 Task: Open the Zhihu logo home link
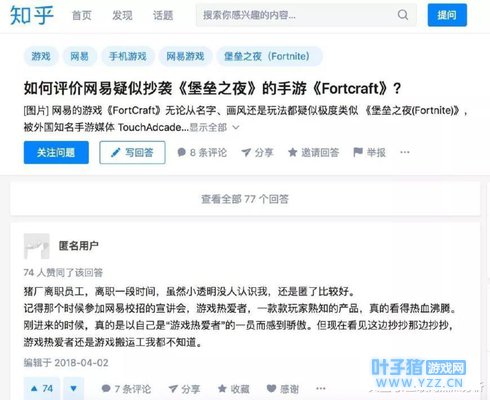[x=32, y=15]
